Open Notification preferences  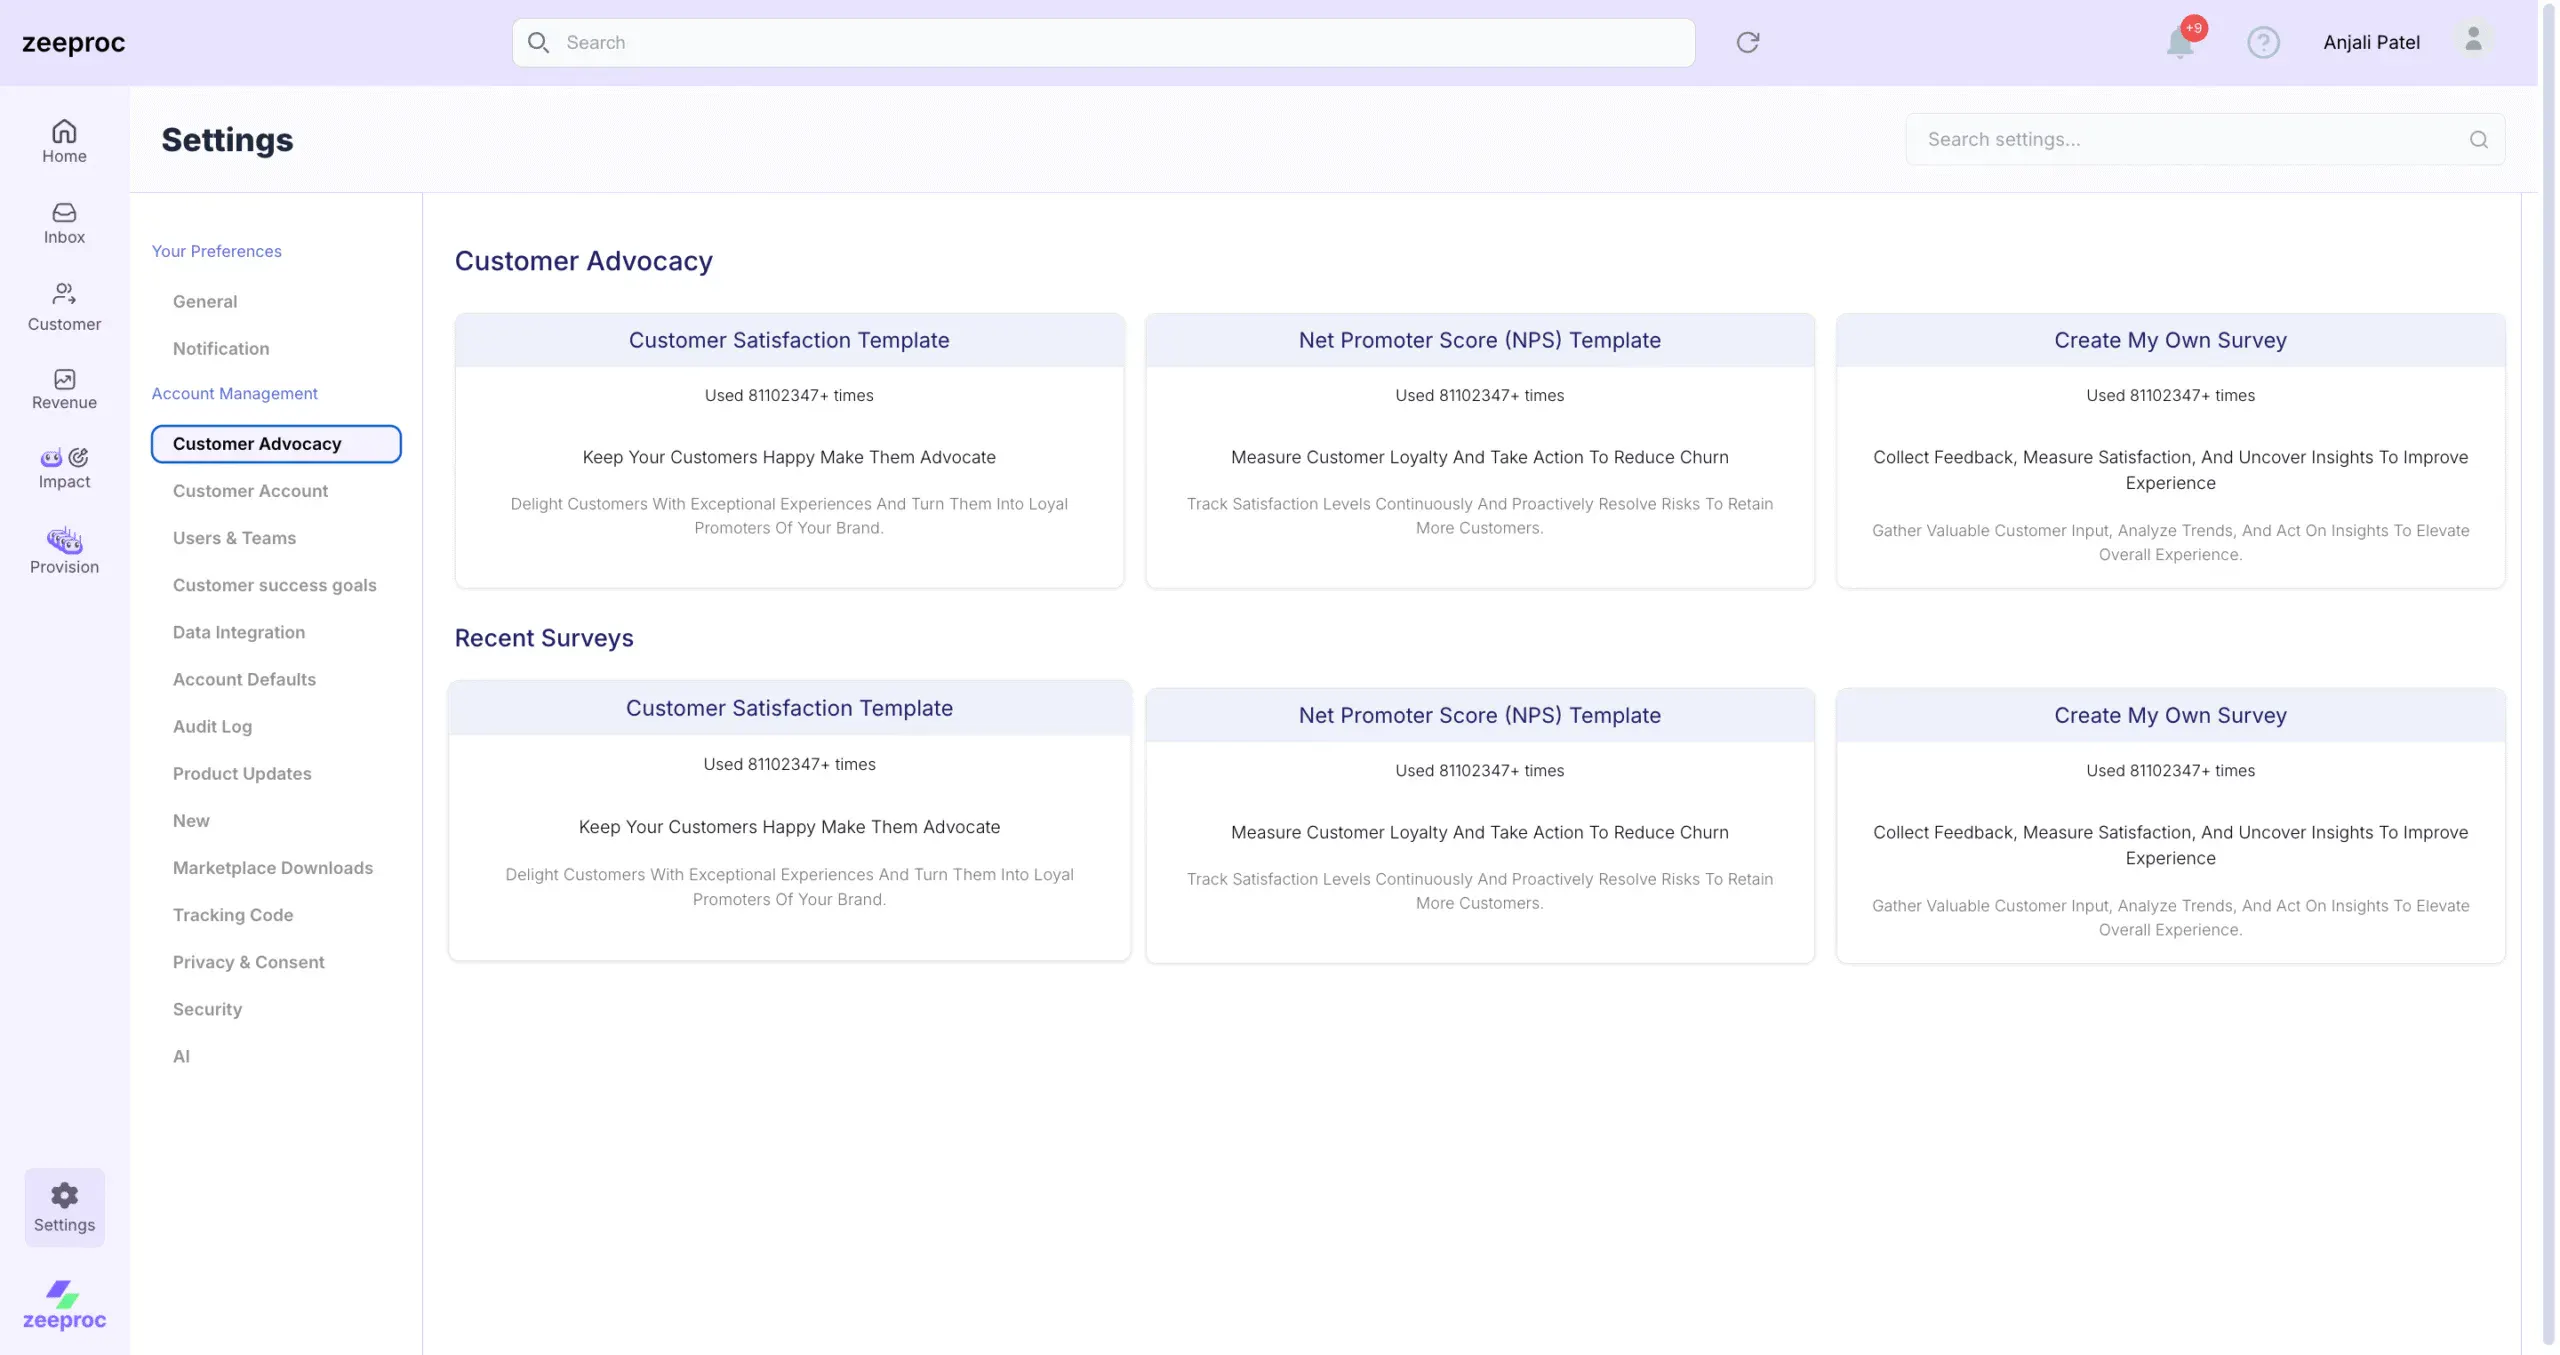pos(221,348)
